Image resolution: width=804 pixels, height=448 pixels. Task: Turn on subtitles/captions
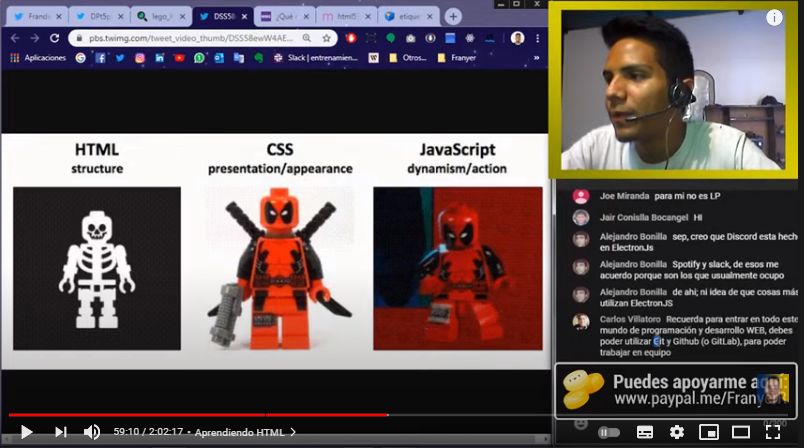(645, 433)
